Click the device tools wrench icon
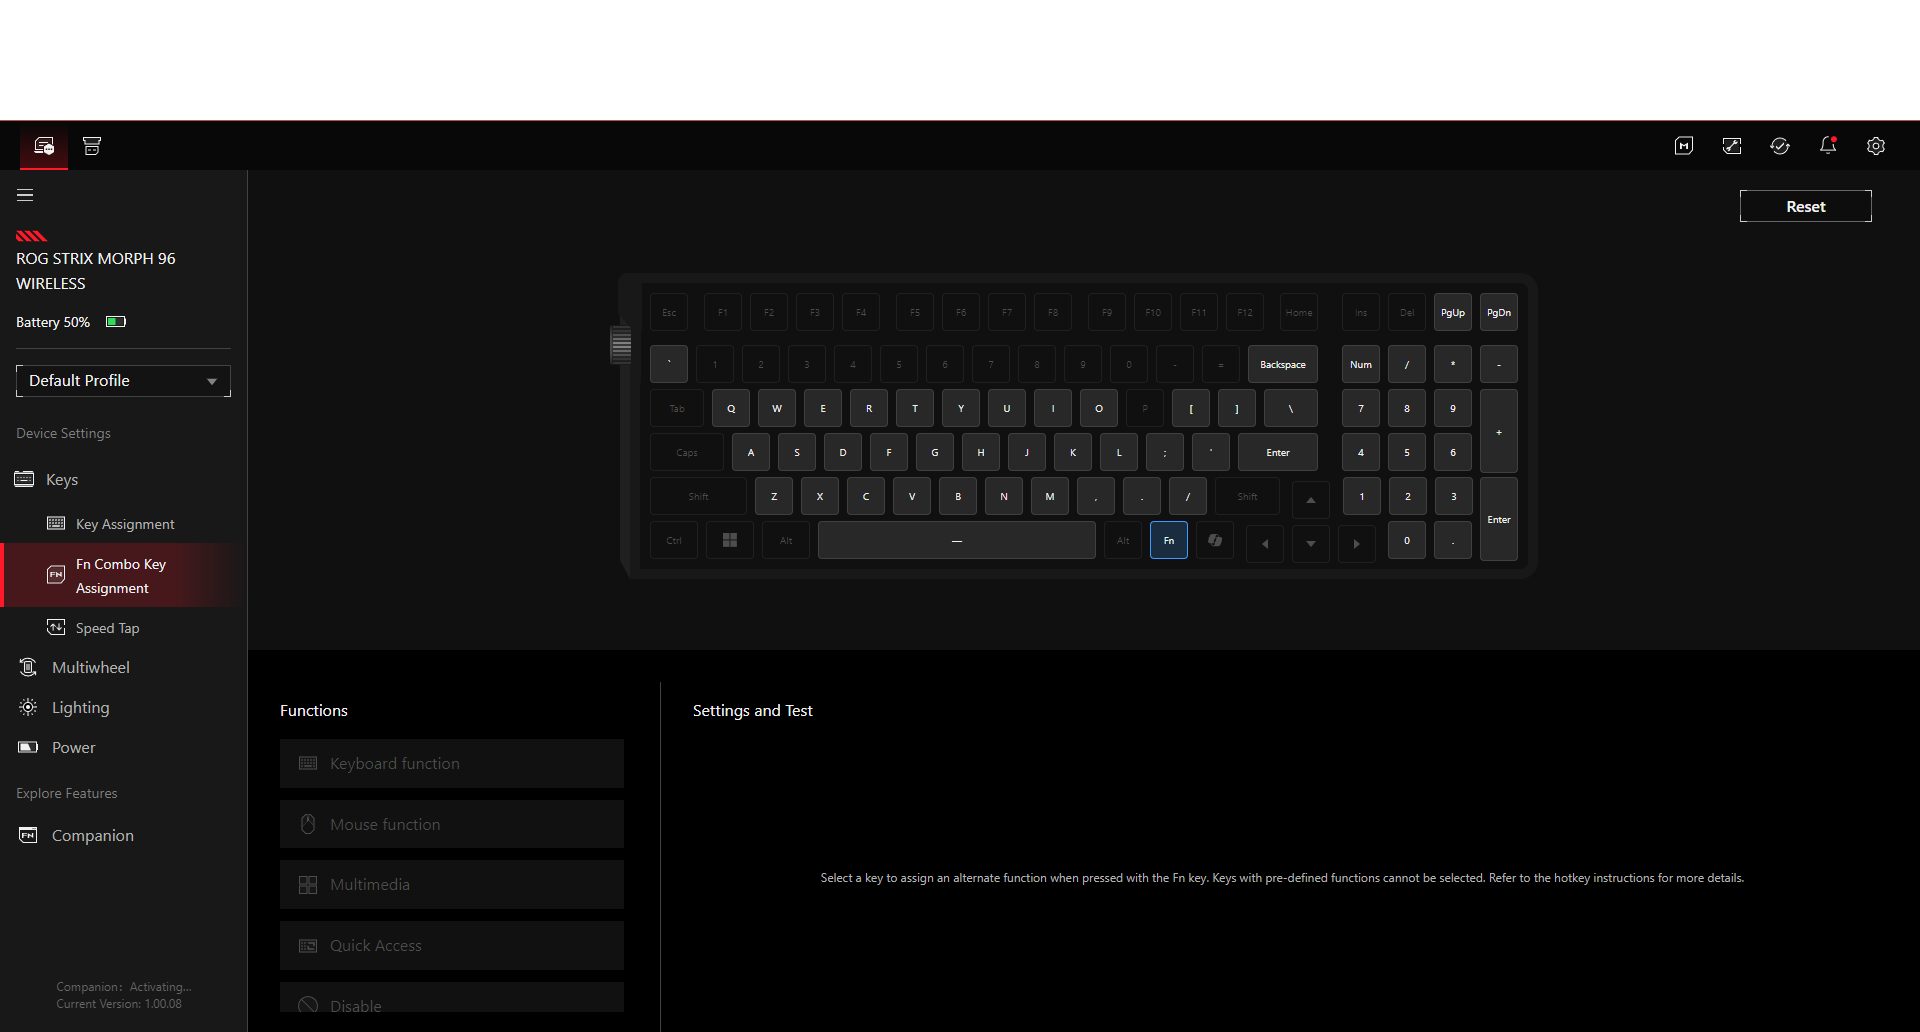This screenshot has height=1032, width=1920. point(1732,146)
